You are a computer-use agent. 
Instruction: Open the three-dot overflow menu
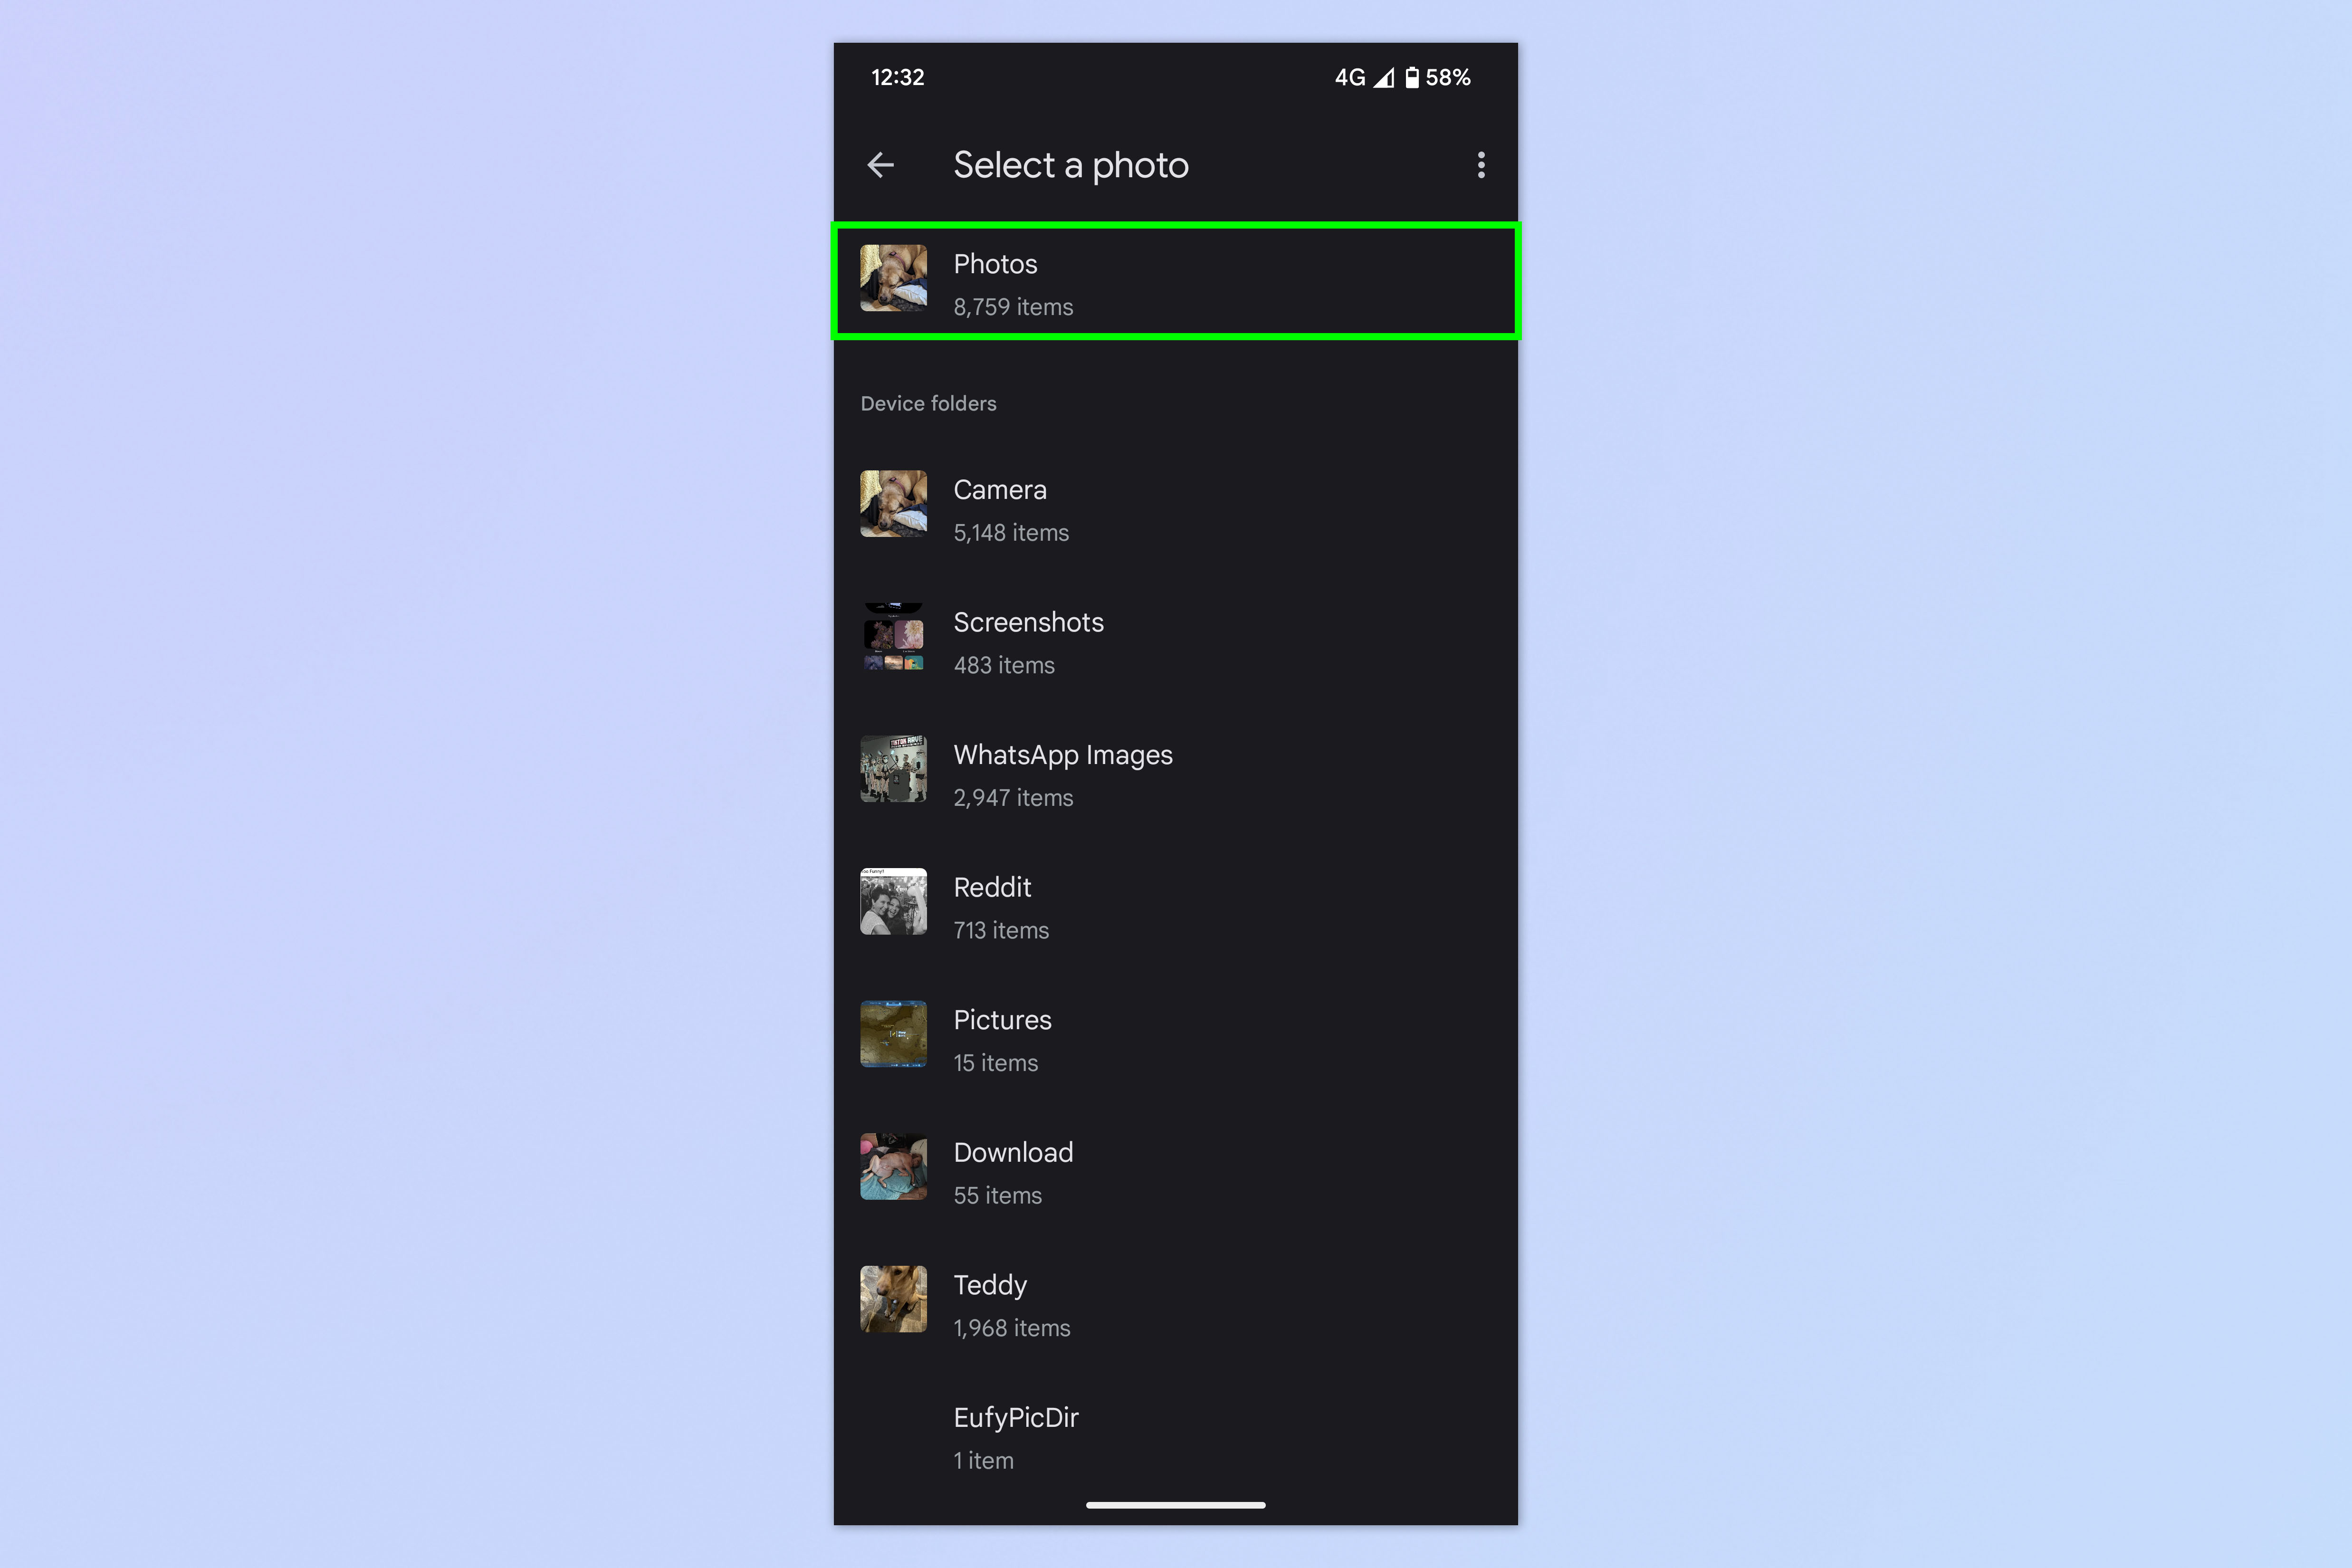coord(1481,165)
